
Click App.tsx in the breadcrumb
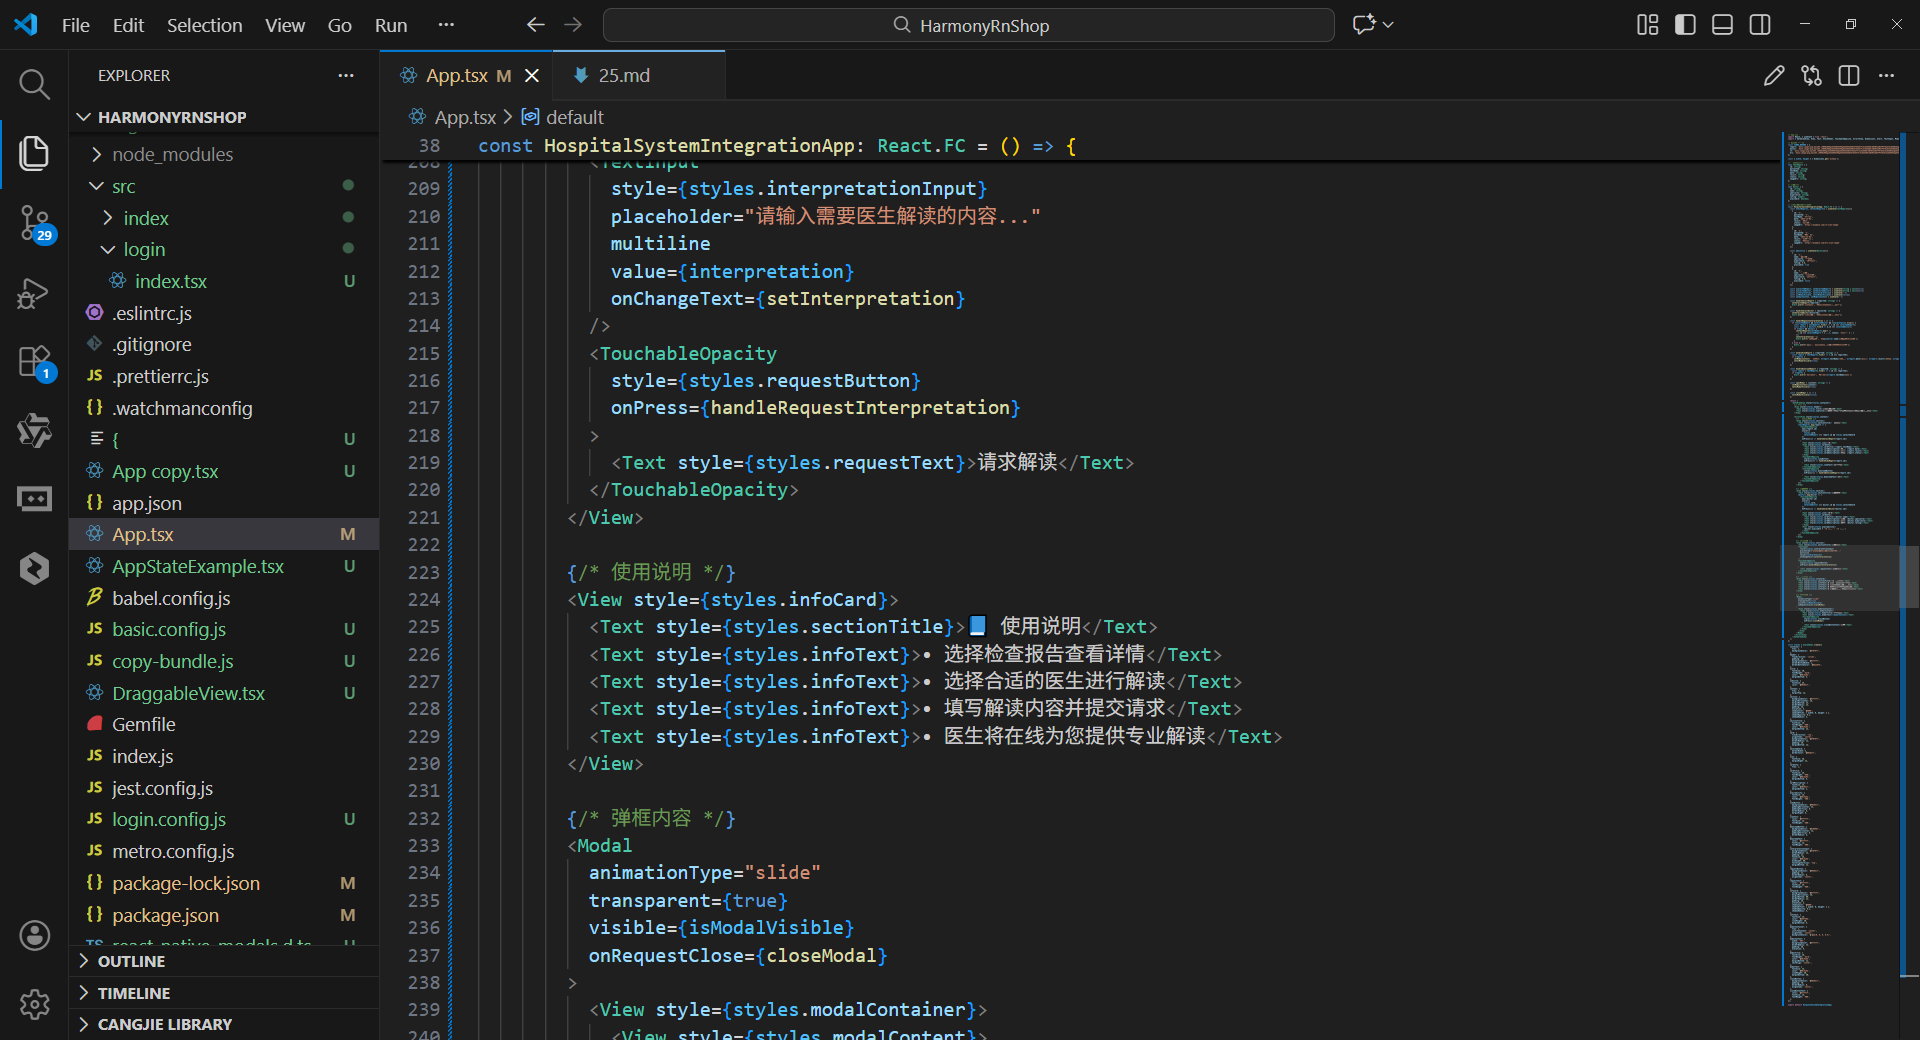pyautogui.click(x=464, y=117)
